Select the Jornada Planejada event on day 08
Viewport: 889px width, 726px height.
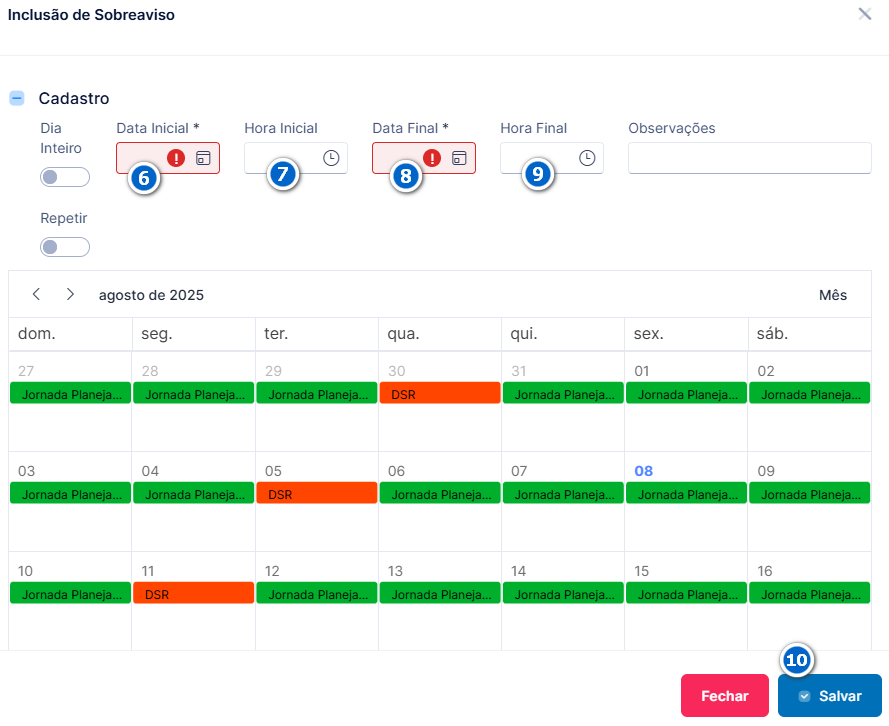[x=686, y=493]
